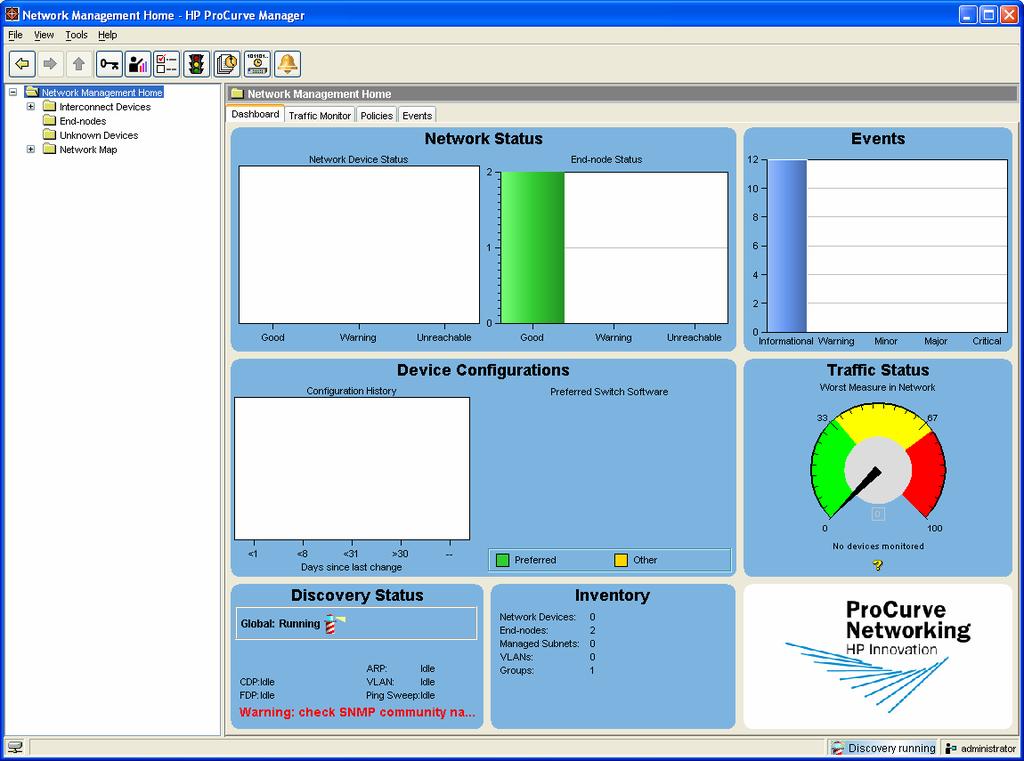Click the 'CDP:Idle' status text
1024x761 pixels.
[257, 681]
